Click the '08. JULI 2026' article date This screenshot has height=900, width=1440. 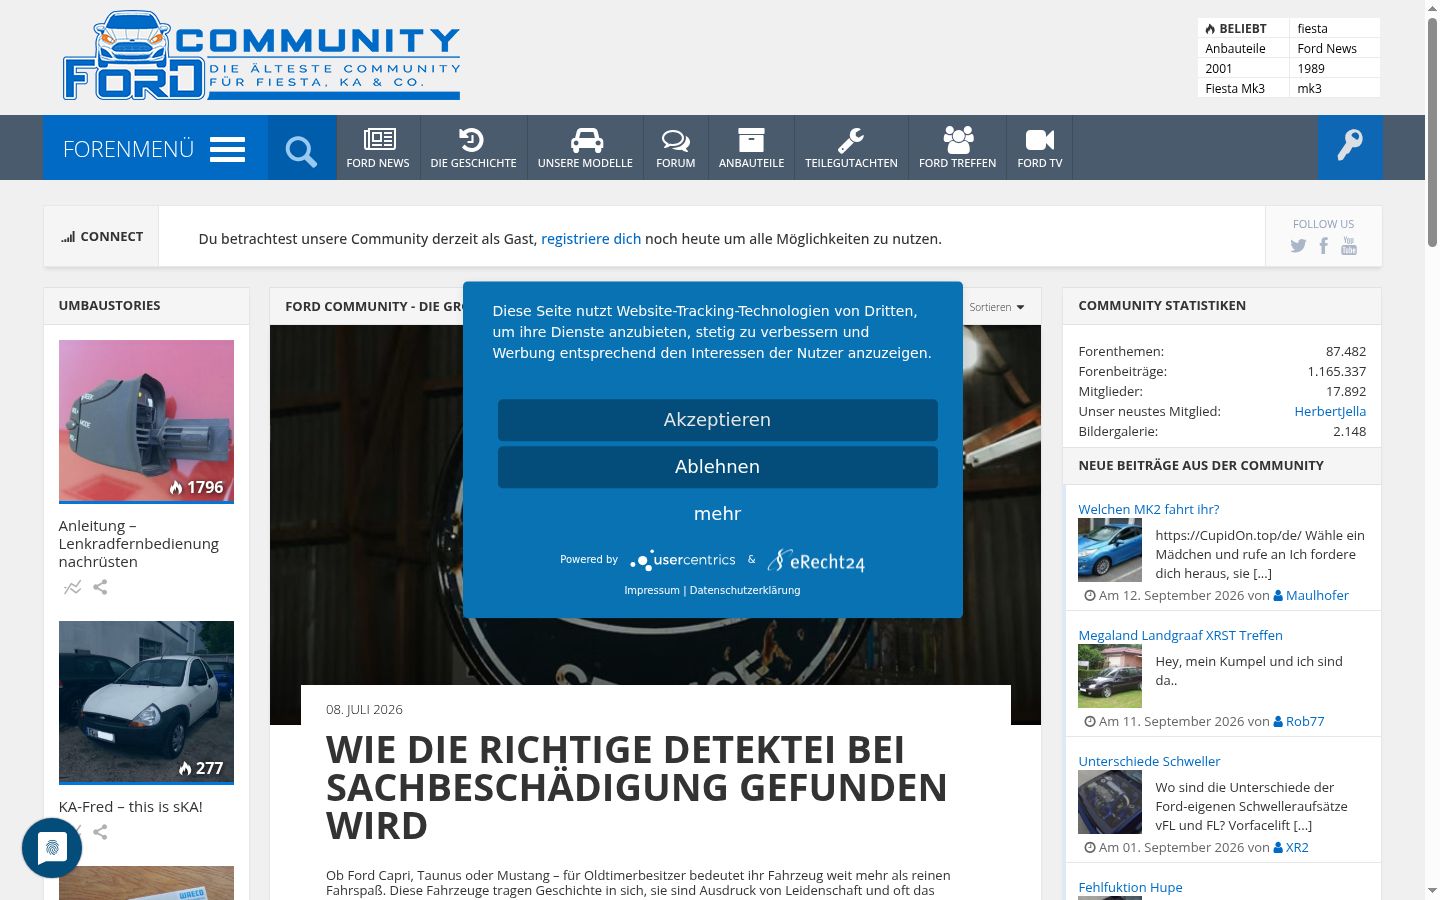coord(364,709)
